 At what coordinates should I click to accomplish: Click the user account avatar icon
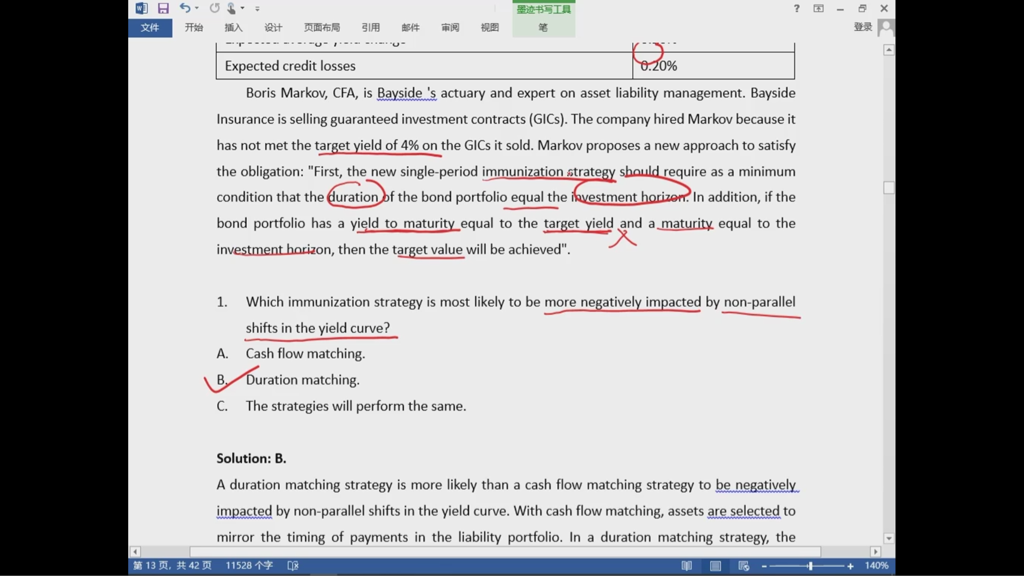pos(886,27)
